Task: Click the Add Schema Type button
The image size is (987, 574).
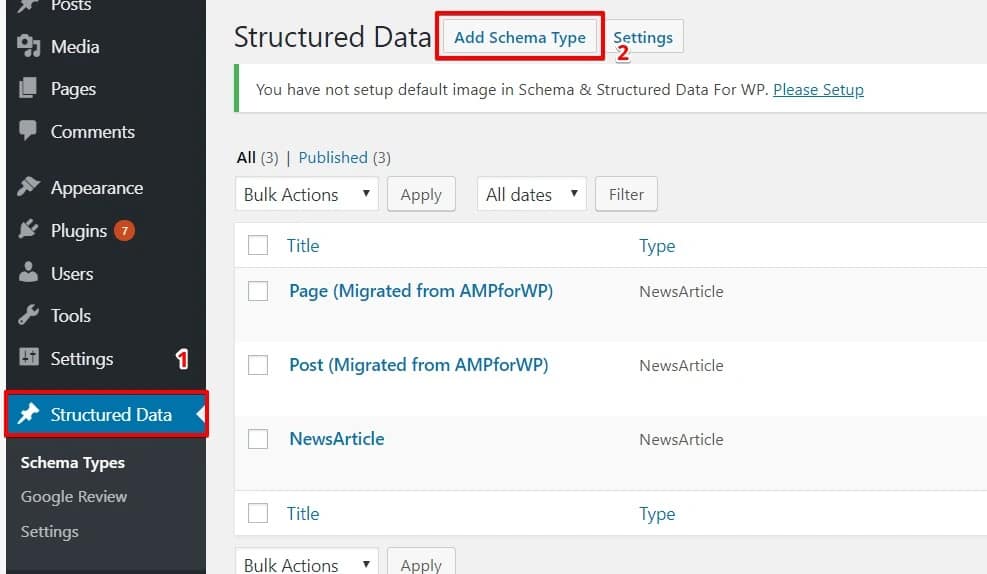Action: [x=520, y=37]
